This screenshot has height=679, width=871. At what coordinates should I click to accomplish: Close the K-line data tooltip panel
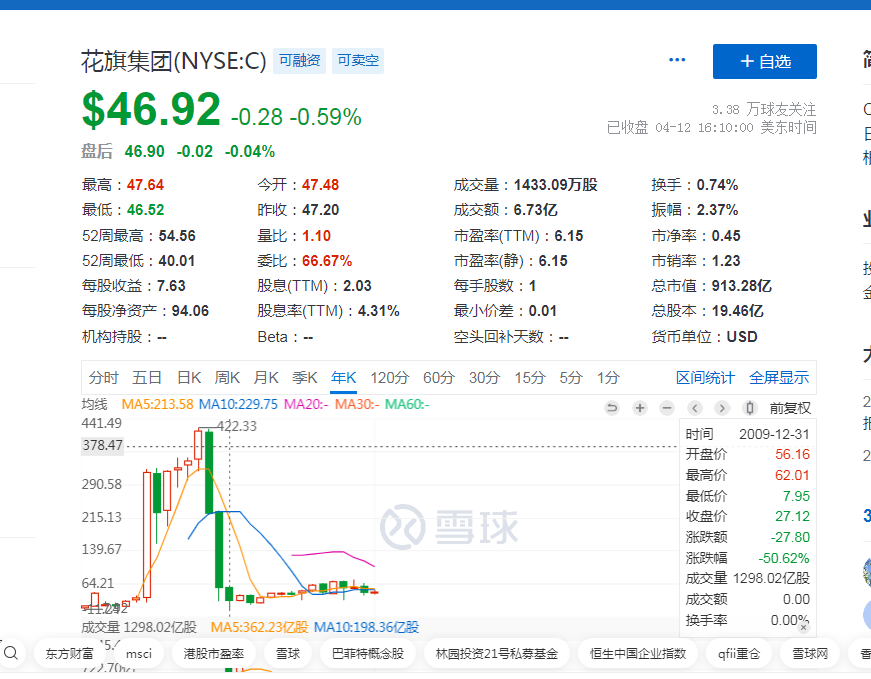tap(803, 627)
